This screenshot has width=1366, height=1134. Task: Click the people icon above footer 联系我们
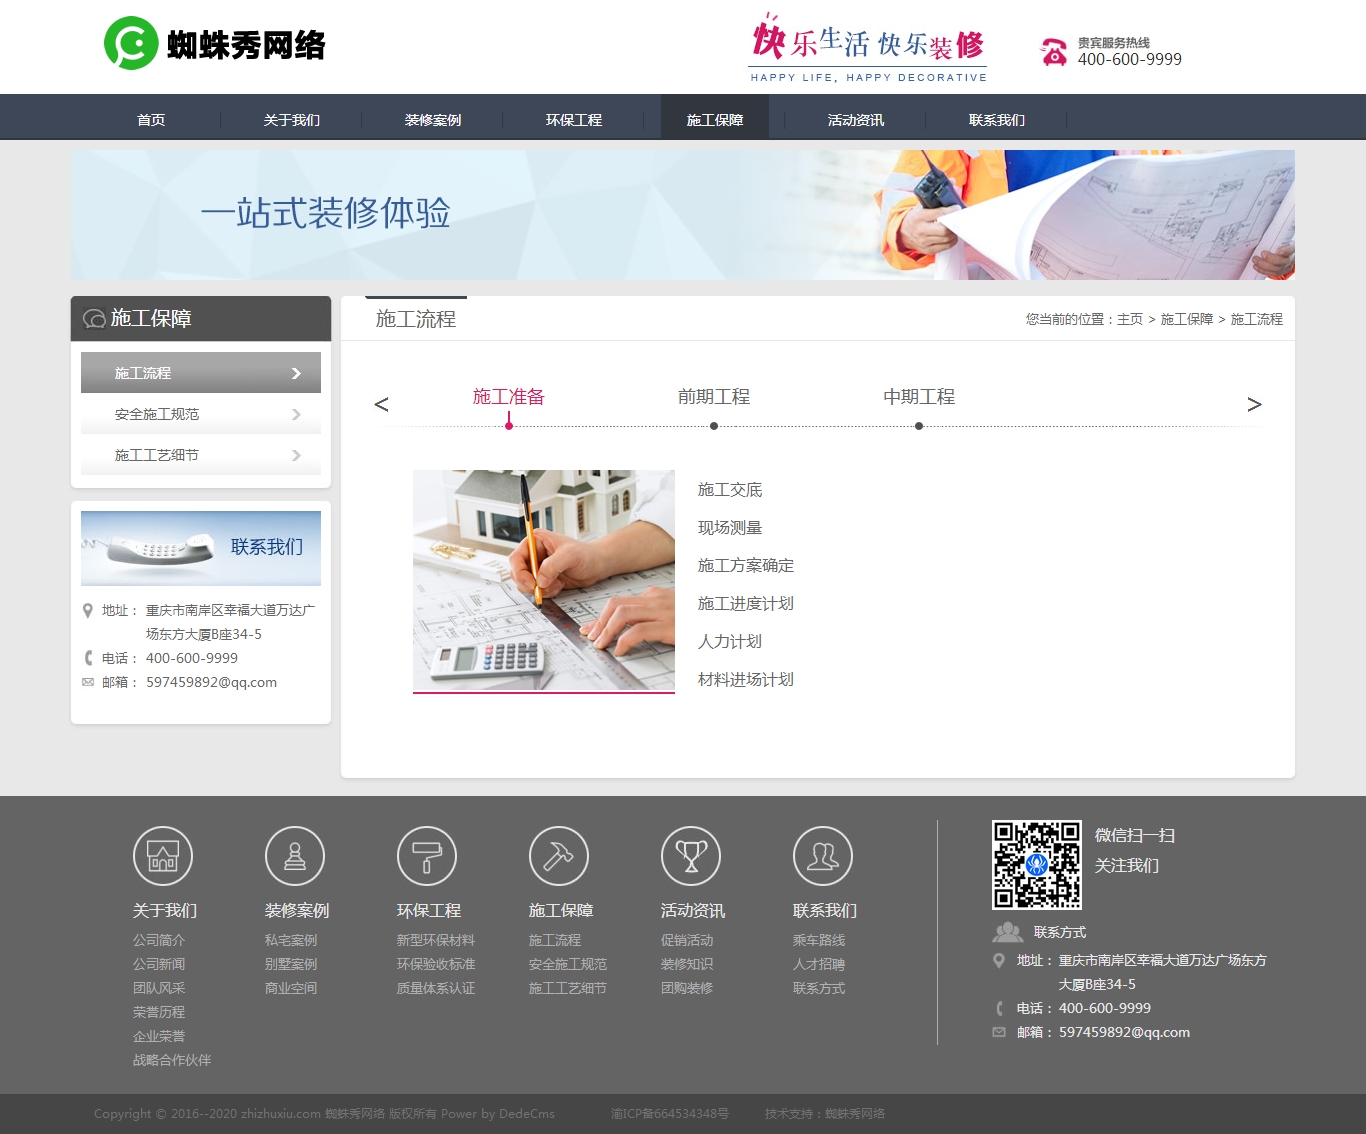823,857
